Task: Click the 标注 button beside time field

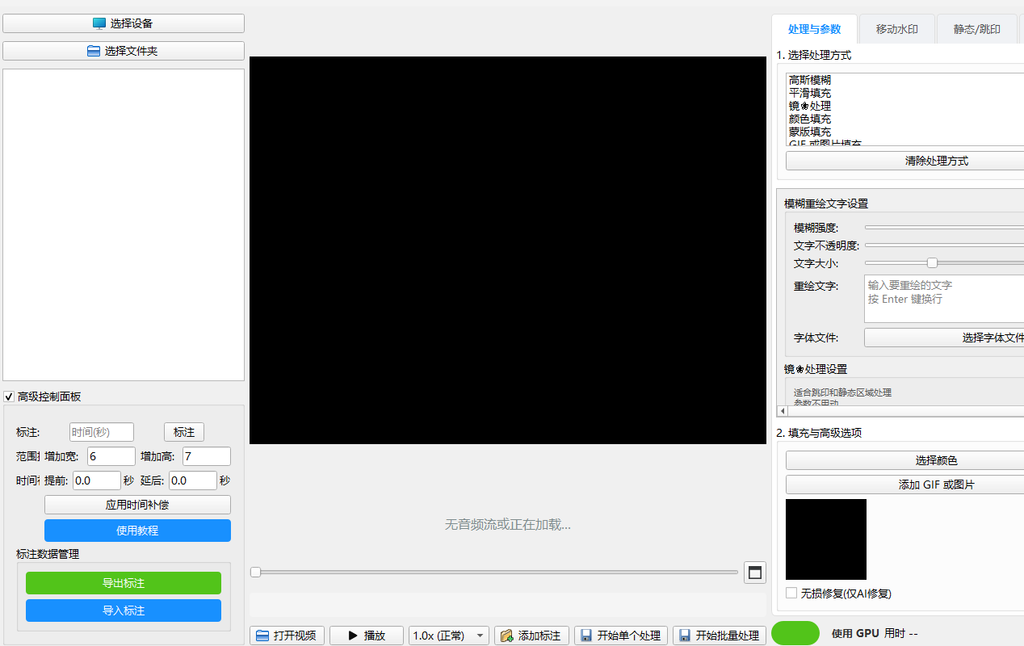Action: coord(184,432)
